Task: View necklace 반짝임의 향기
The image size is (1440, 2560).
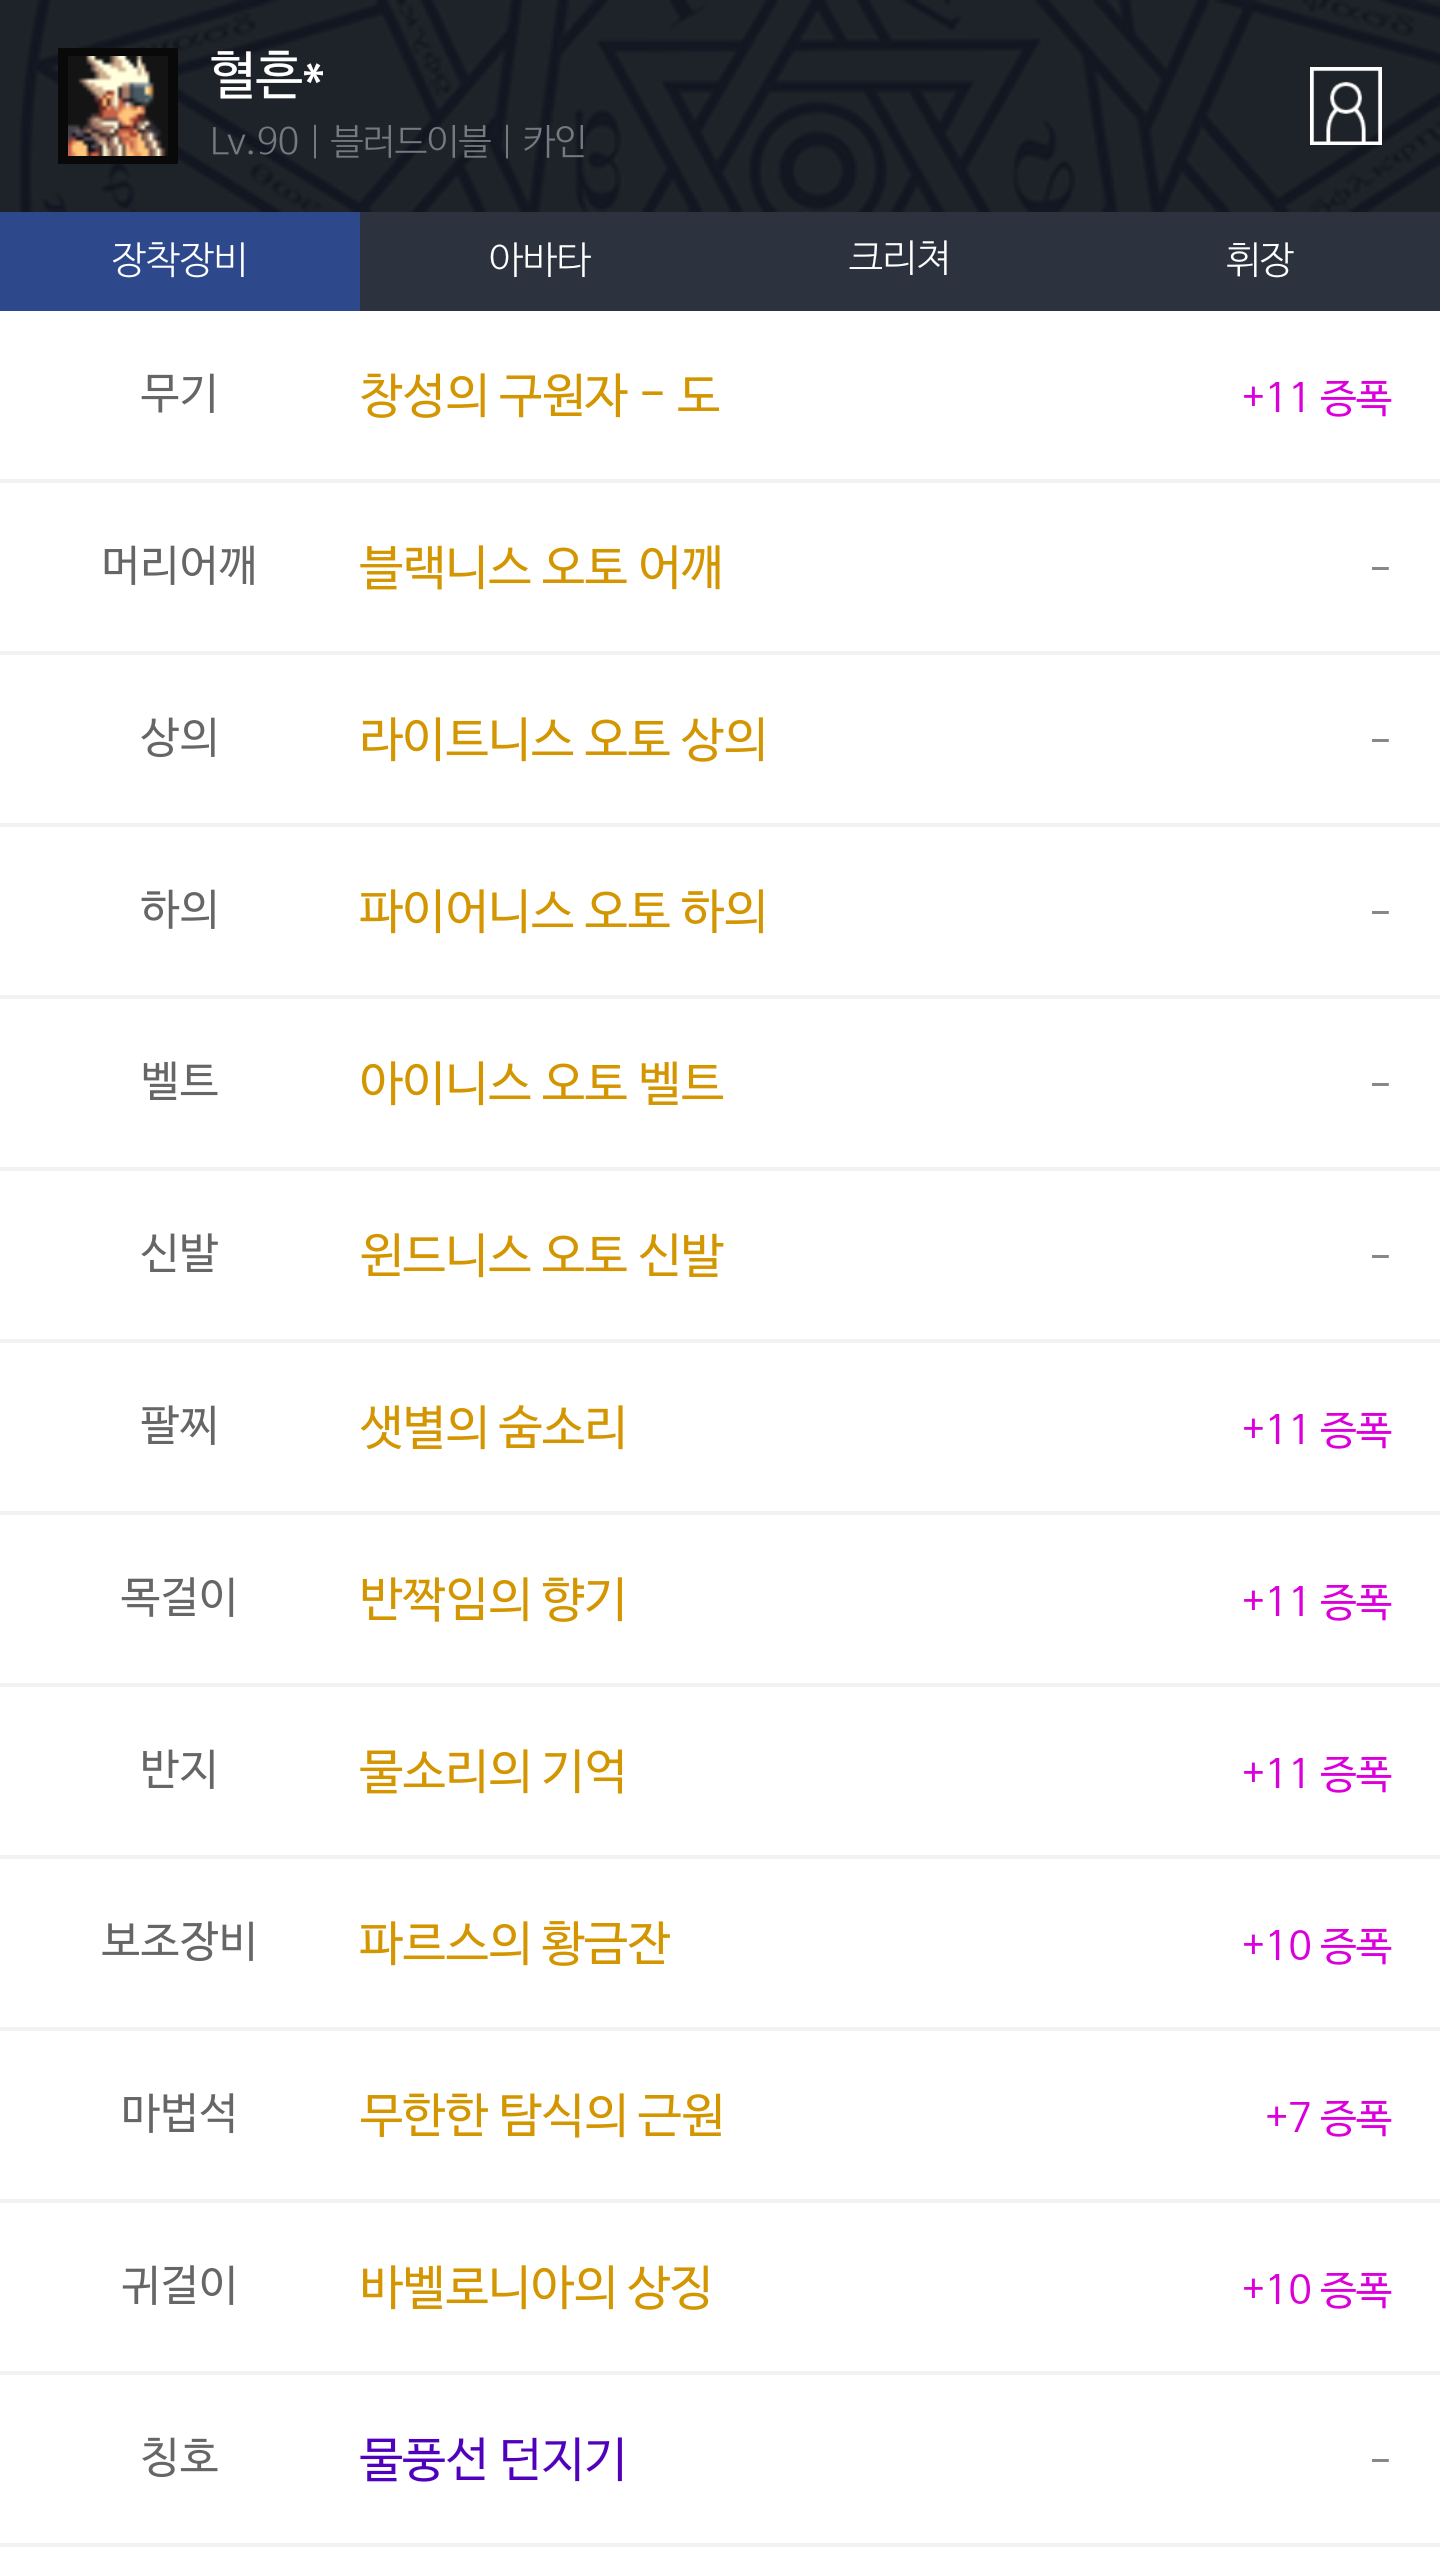Action: coord(493,1599)
